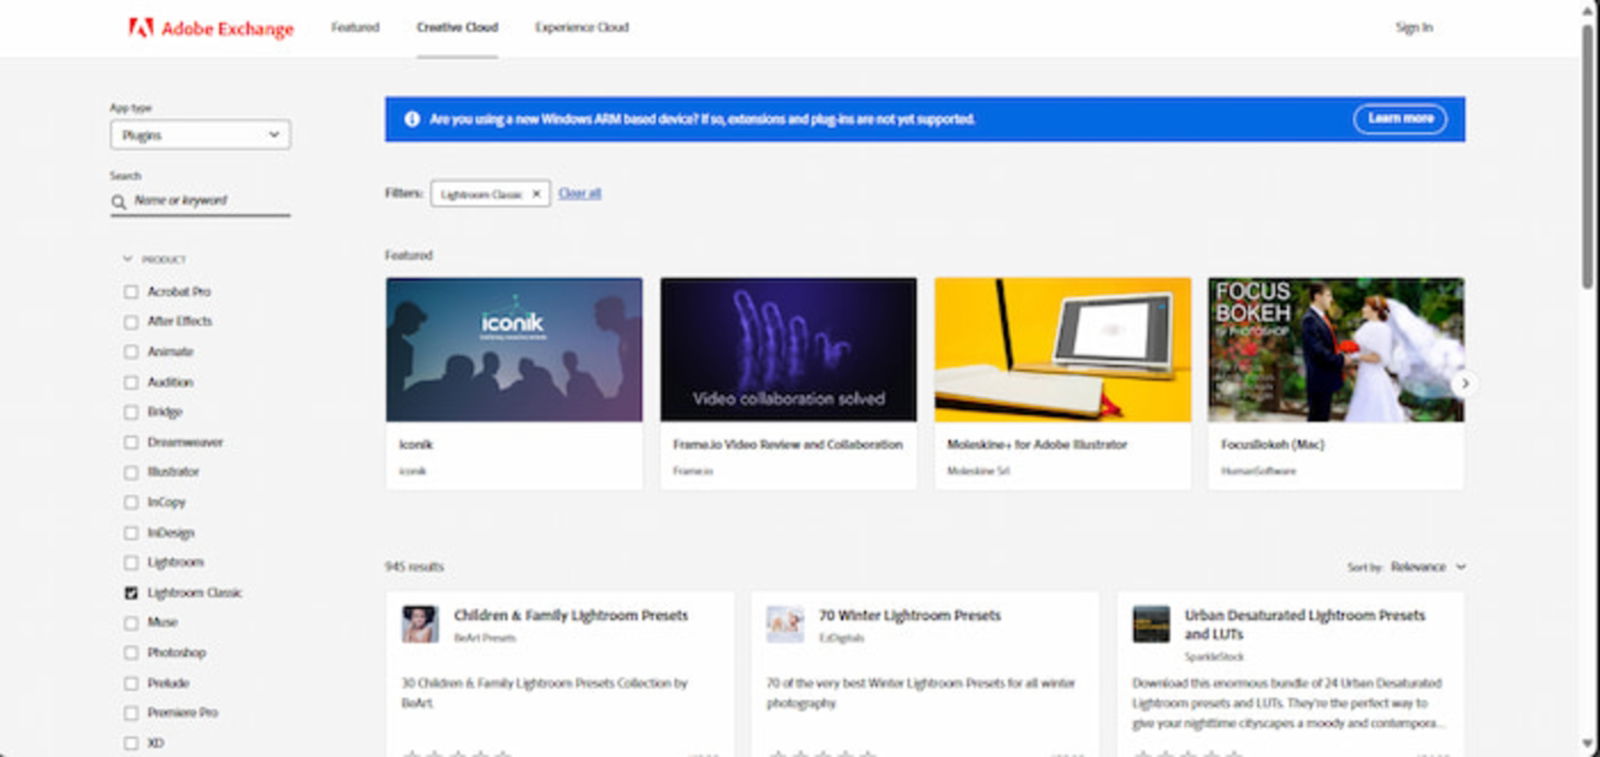Remove the Lightroom Classic filter chip
The image size is (1600, 757).
point(536,194)
